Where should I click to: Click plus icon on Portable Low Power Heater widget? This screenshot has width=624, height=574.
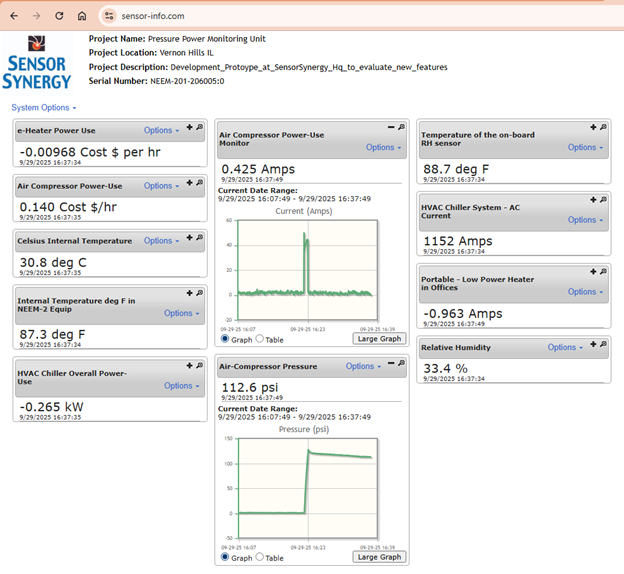593,272
